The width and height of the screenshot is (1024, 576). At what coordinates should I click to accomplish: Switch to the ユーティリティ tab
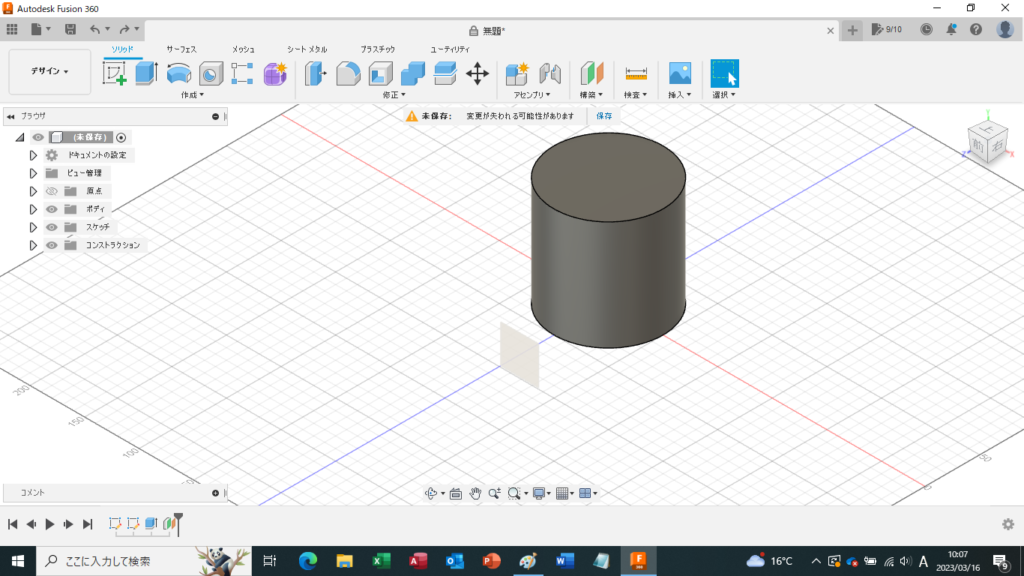pyautogui.click(x=449, y=50)
